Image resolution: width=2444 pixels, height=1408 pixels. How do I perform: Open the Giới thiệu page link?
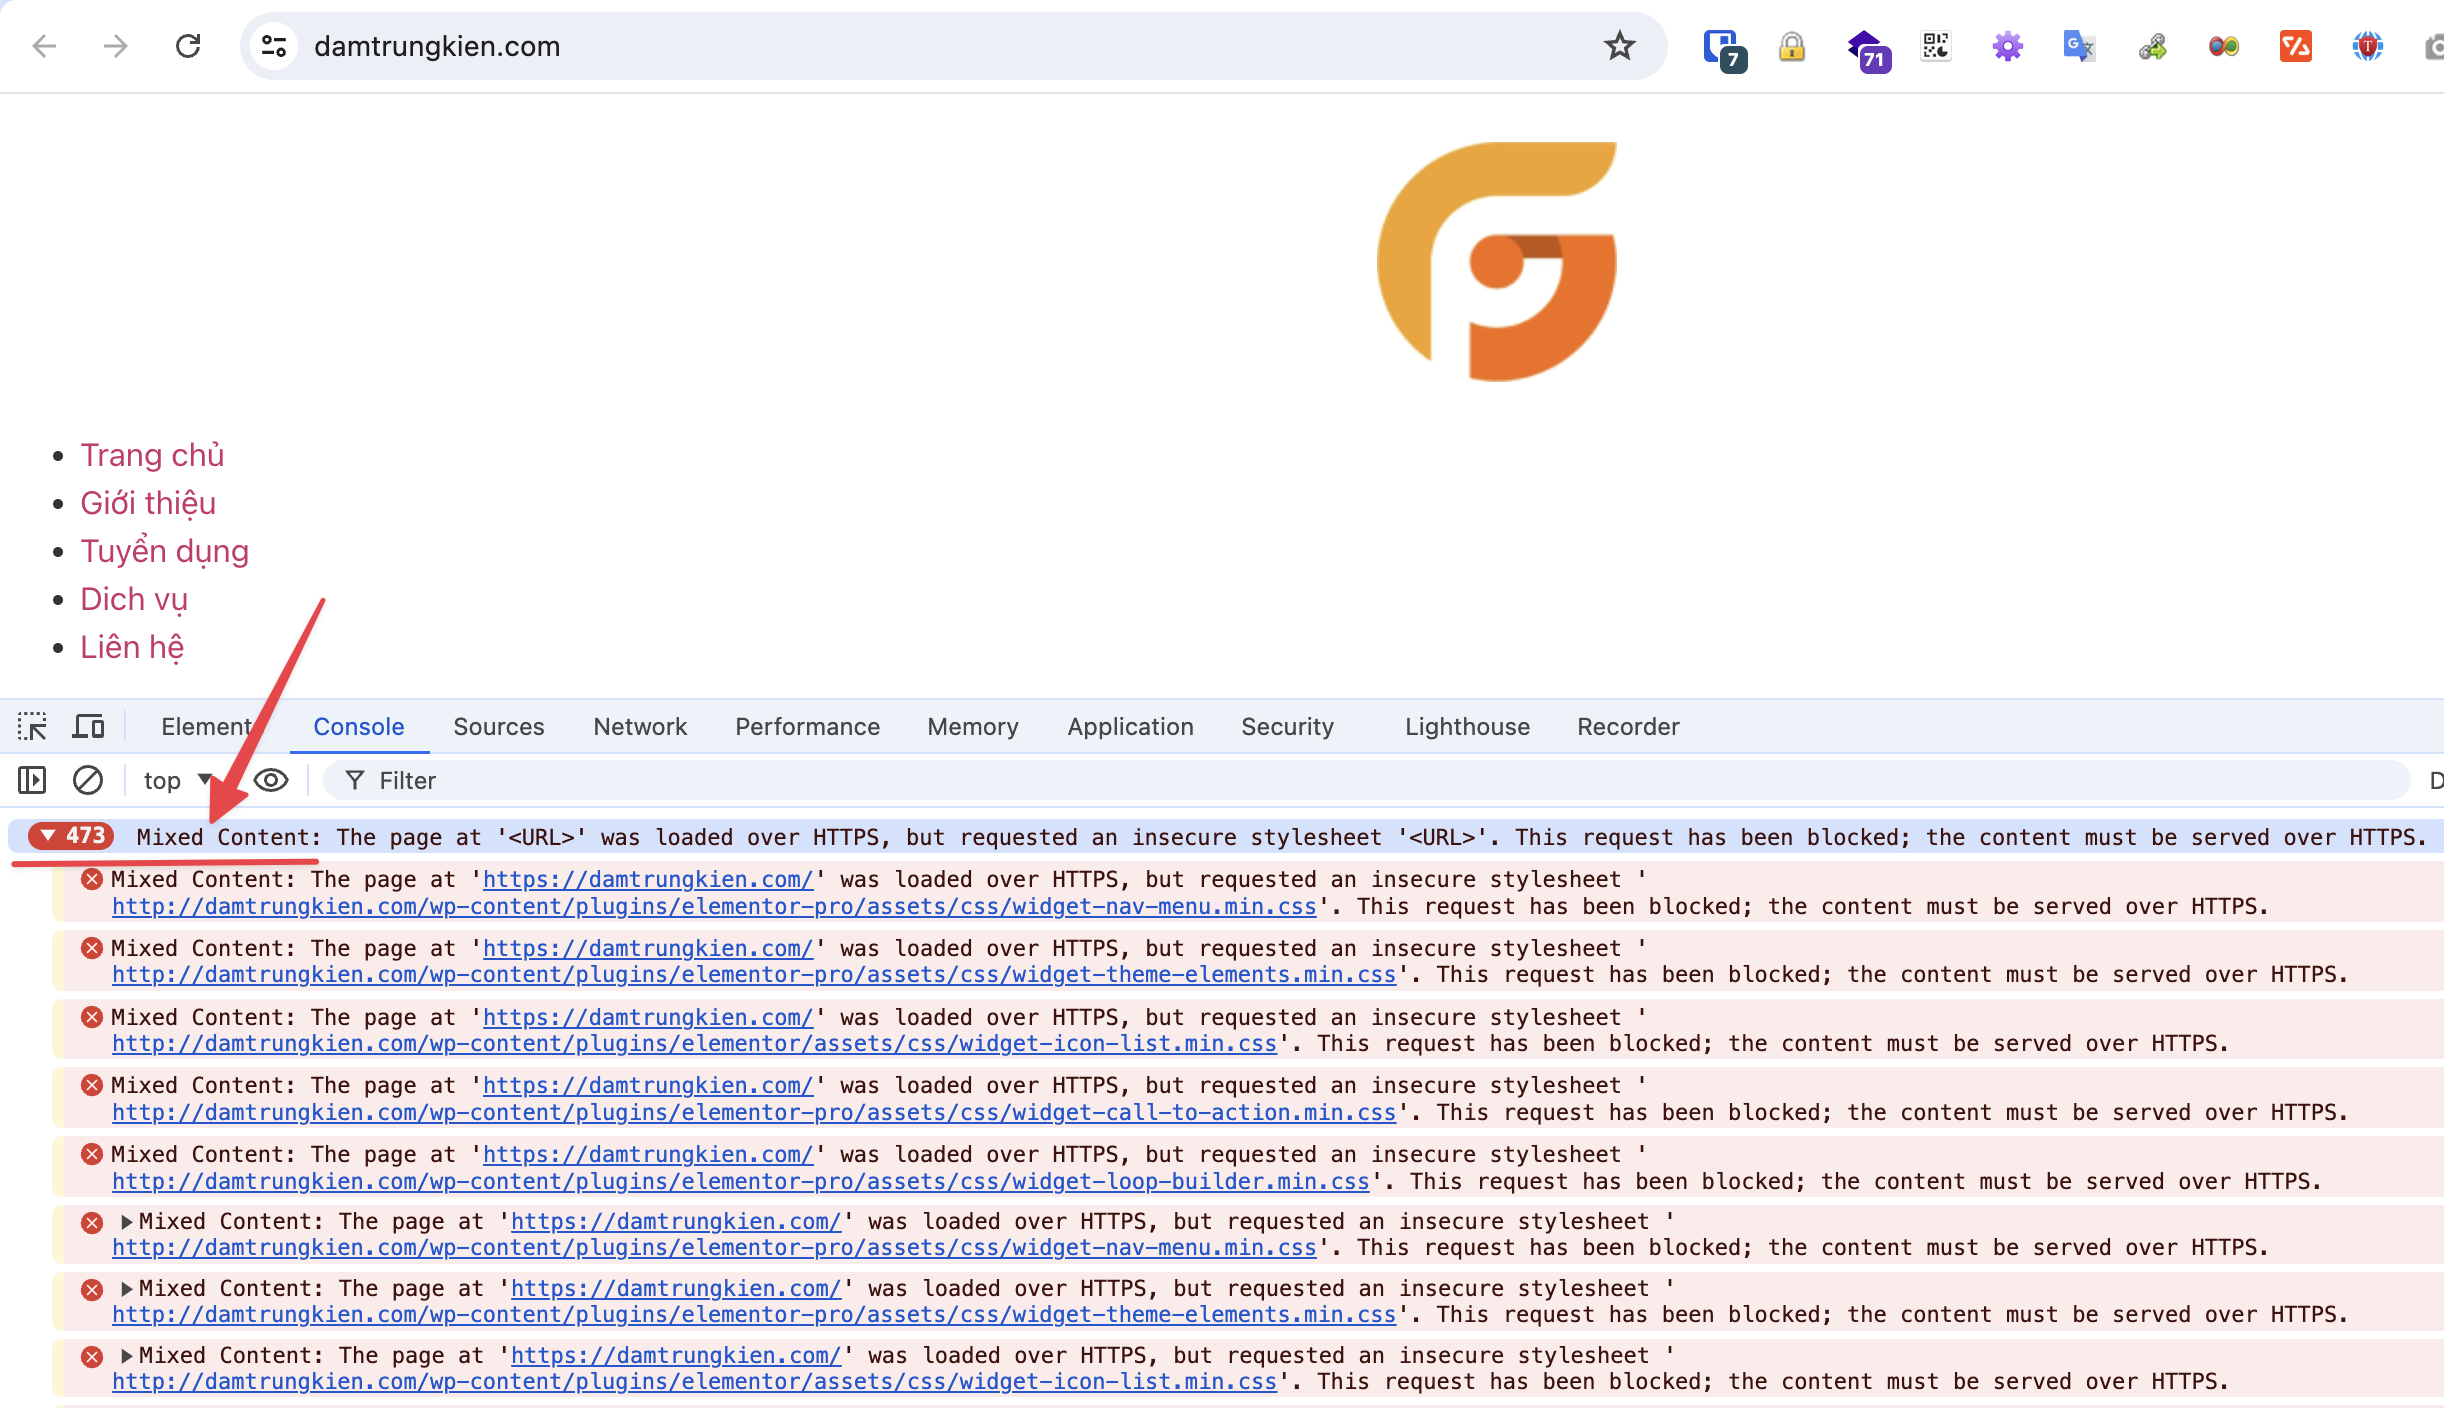[148, 503]
